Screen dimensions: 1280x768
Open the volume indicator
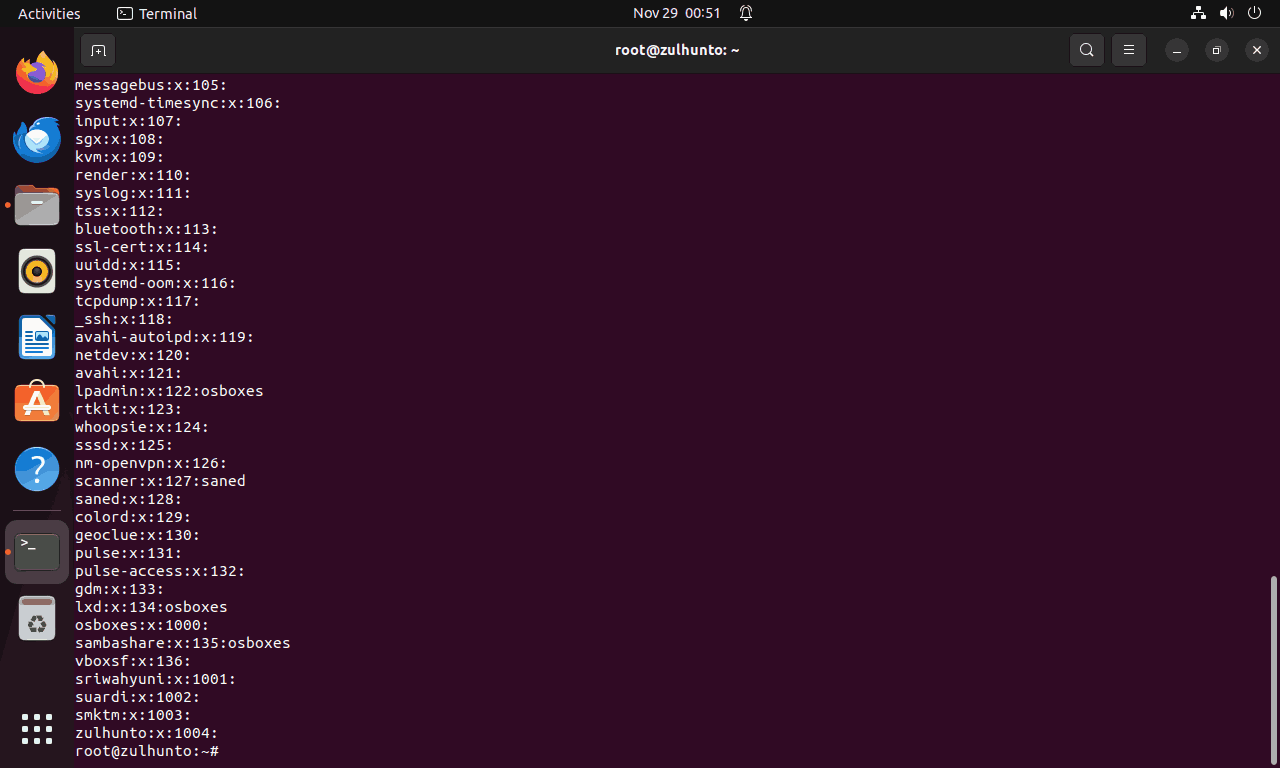tap(1227, 13)
